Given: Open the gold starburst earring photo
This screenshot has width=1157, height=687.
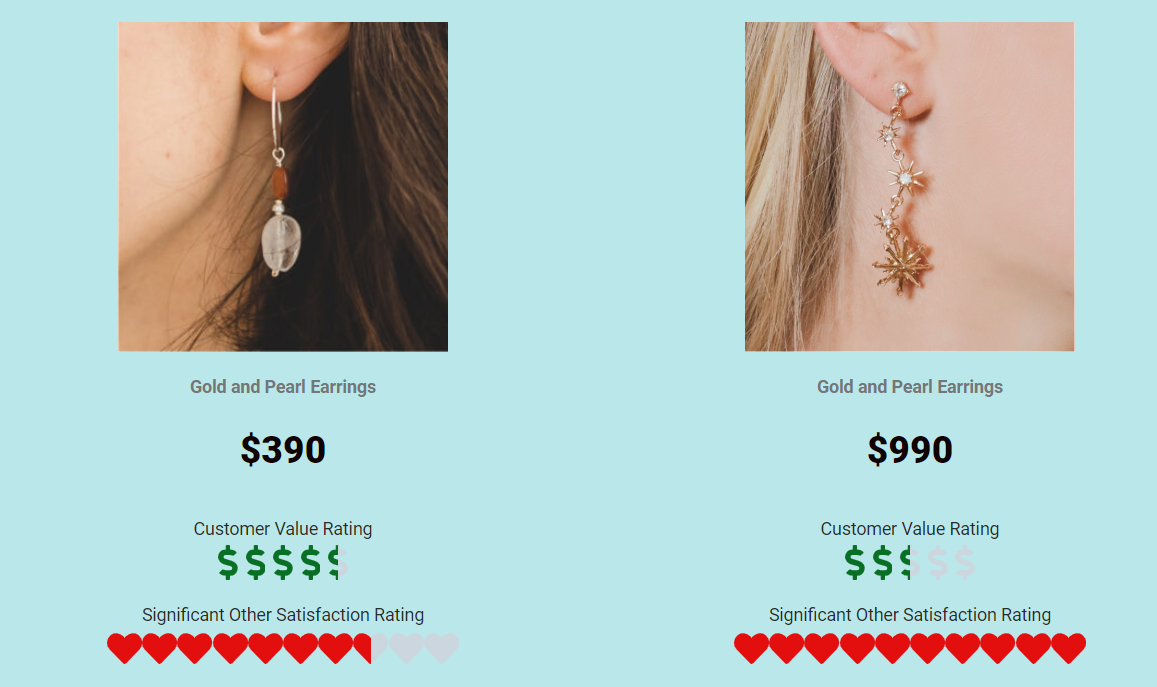Looking at the screenshot, I should click(909, 187).
